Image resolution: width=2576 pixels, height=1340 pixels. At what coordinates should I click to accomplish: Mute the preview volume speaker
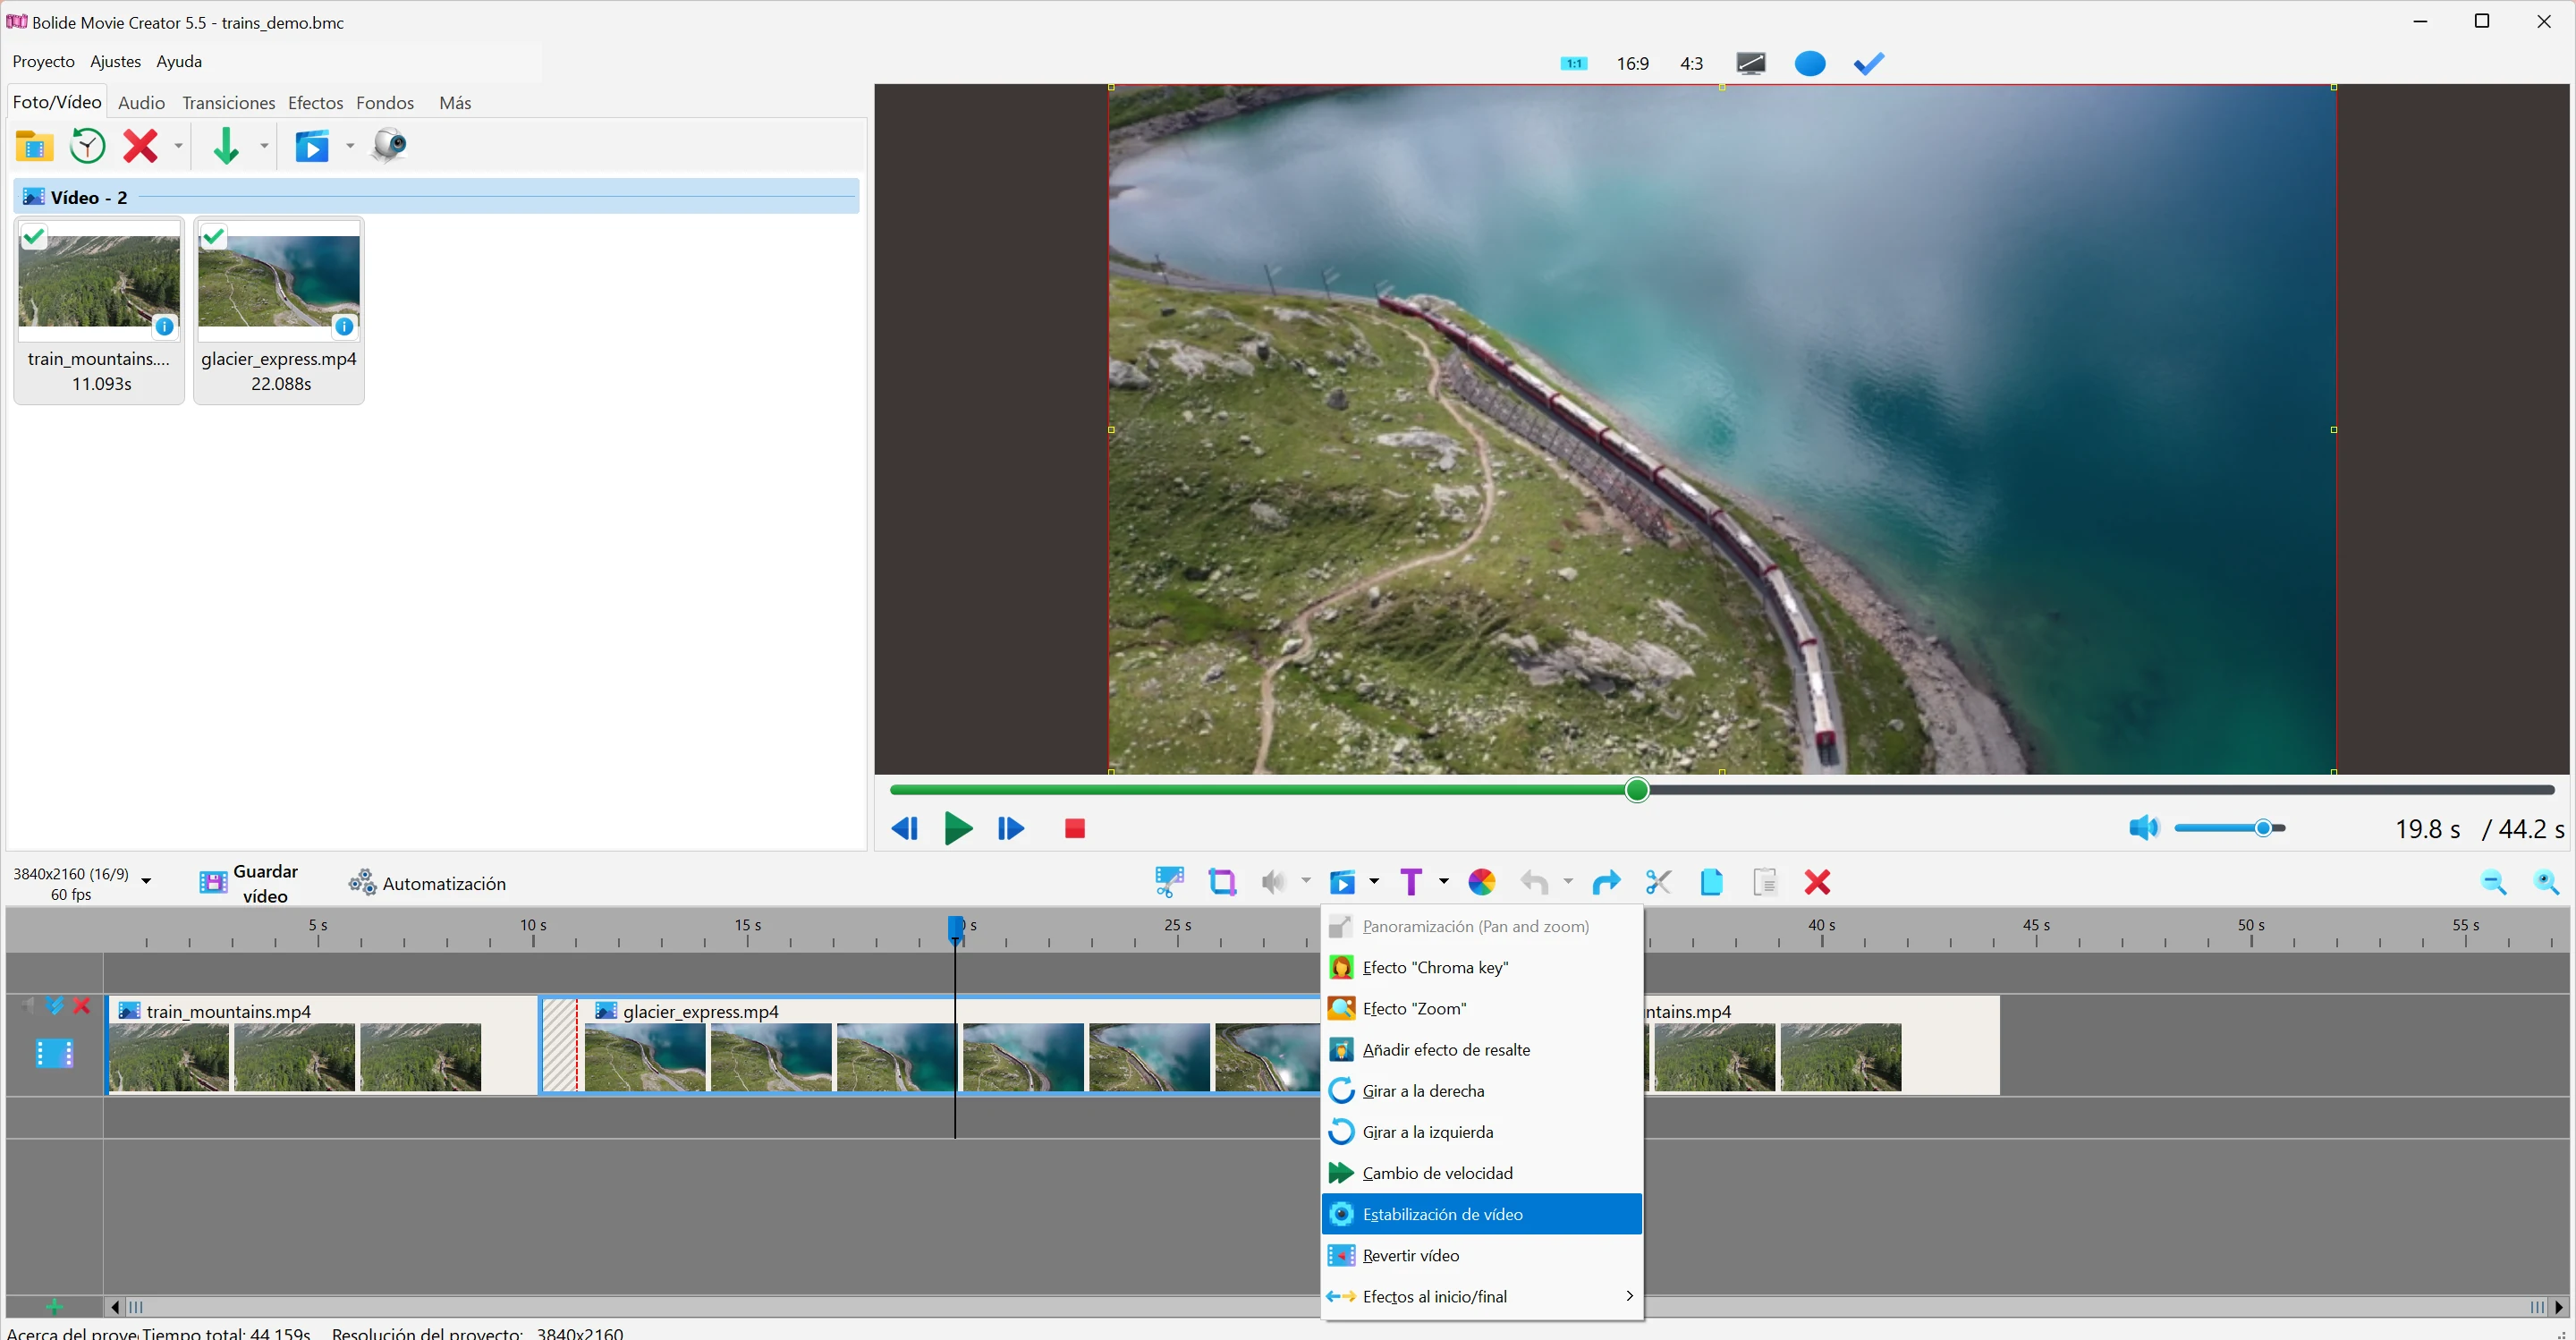click(2144, 828)
